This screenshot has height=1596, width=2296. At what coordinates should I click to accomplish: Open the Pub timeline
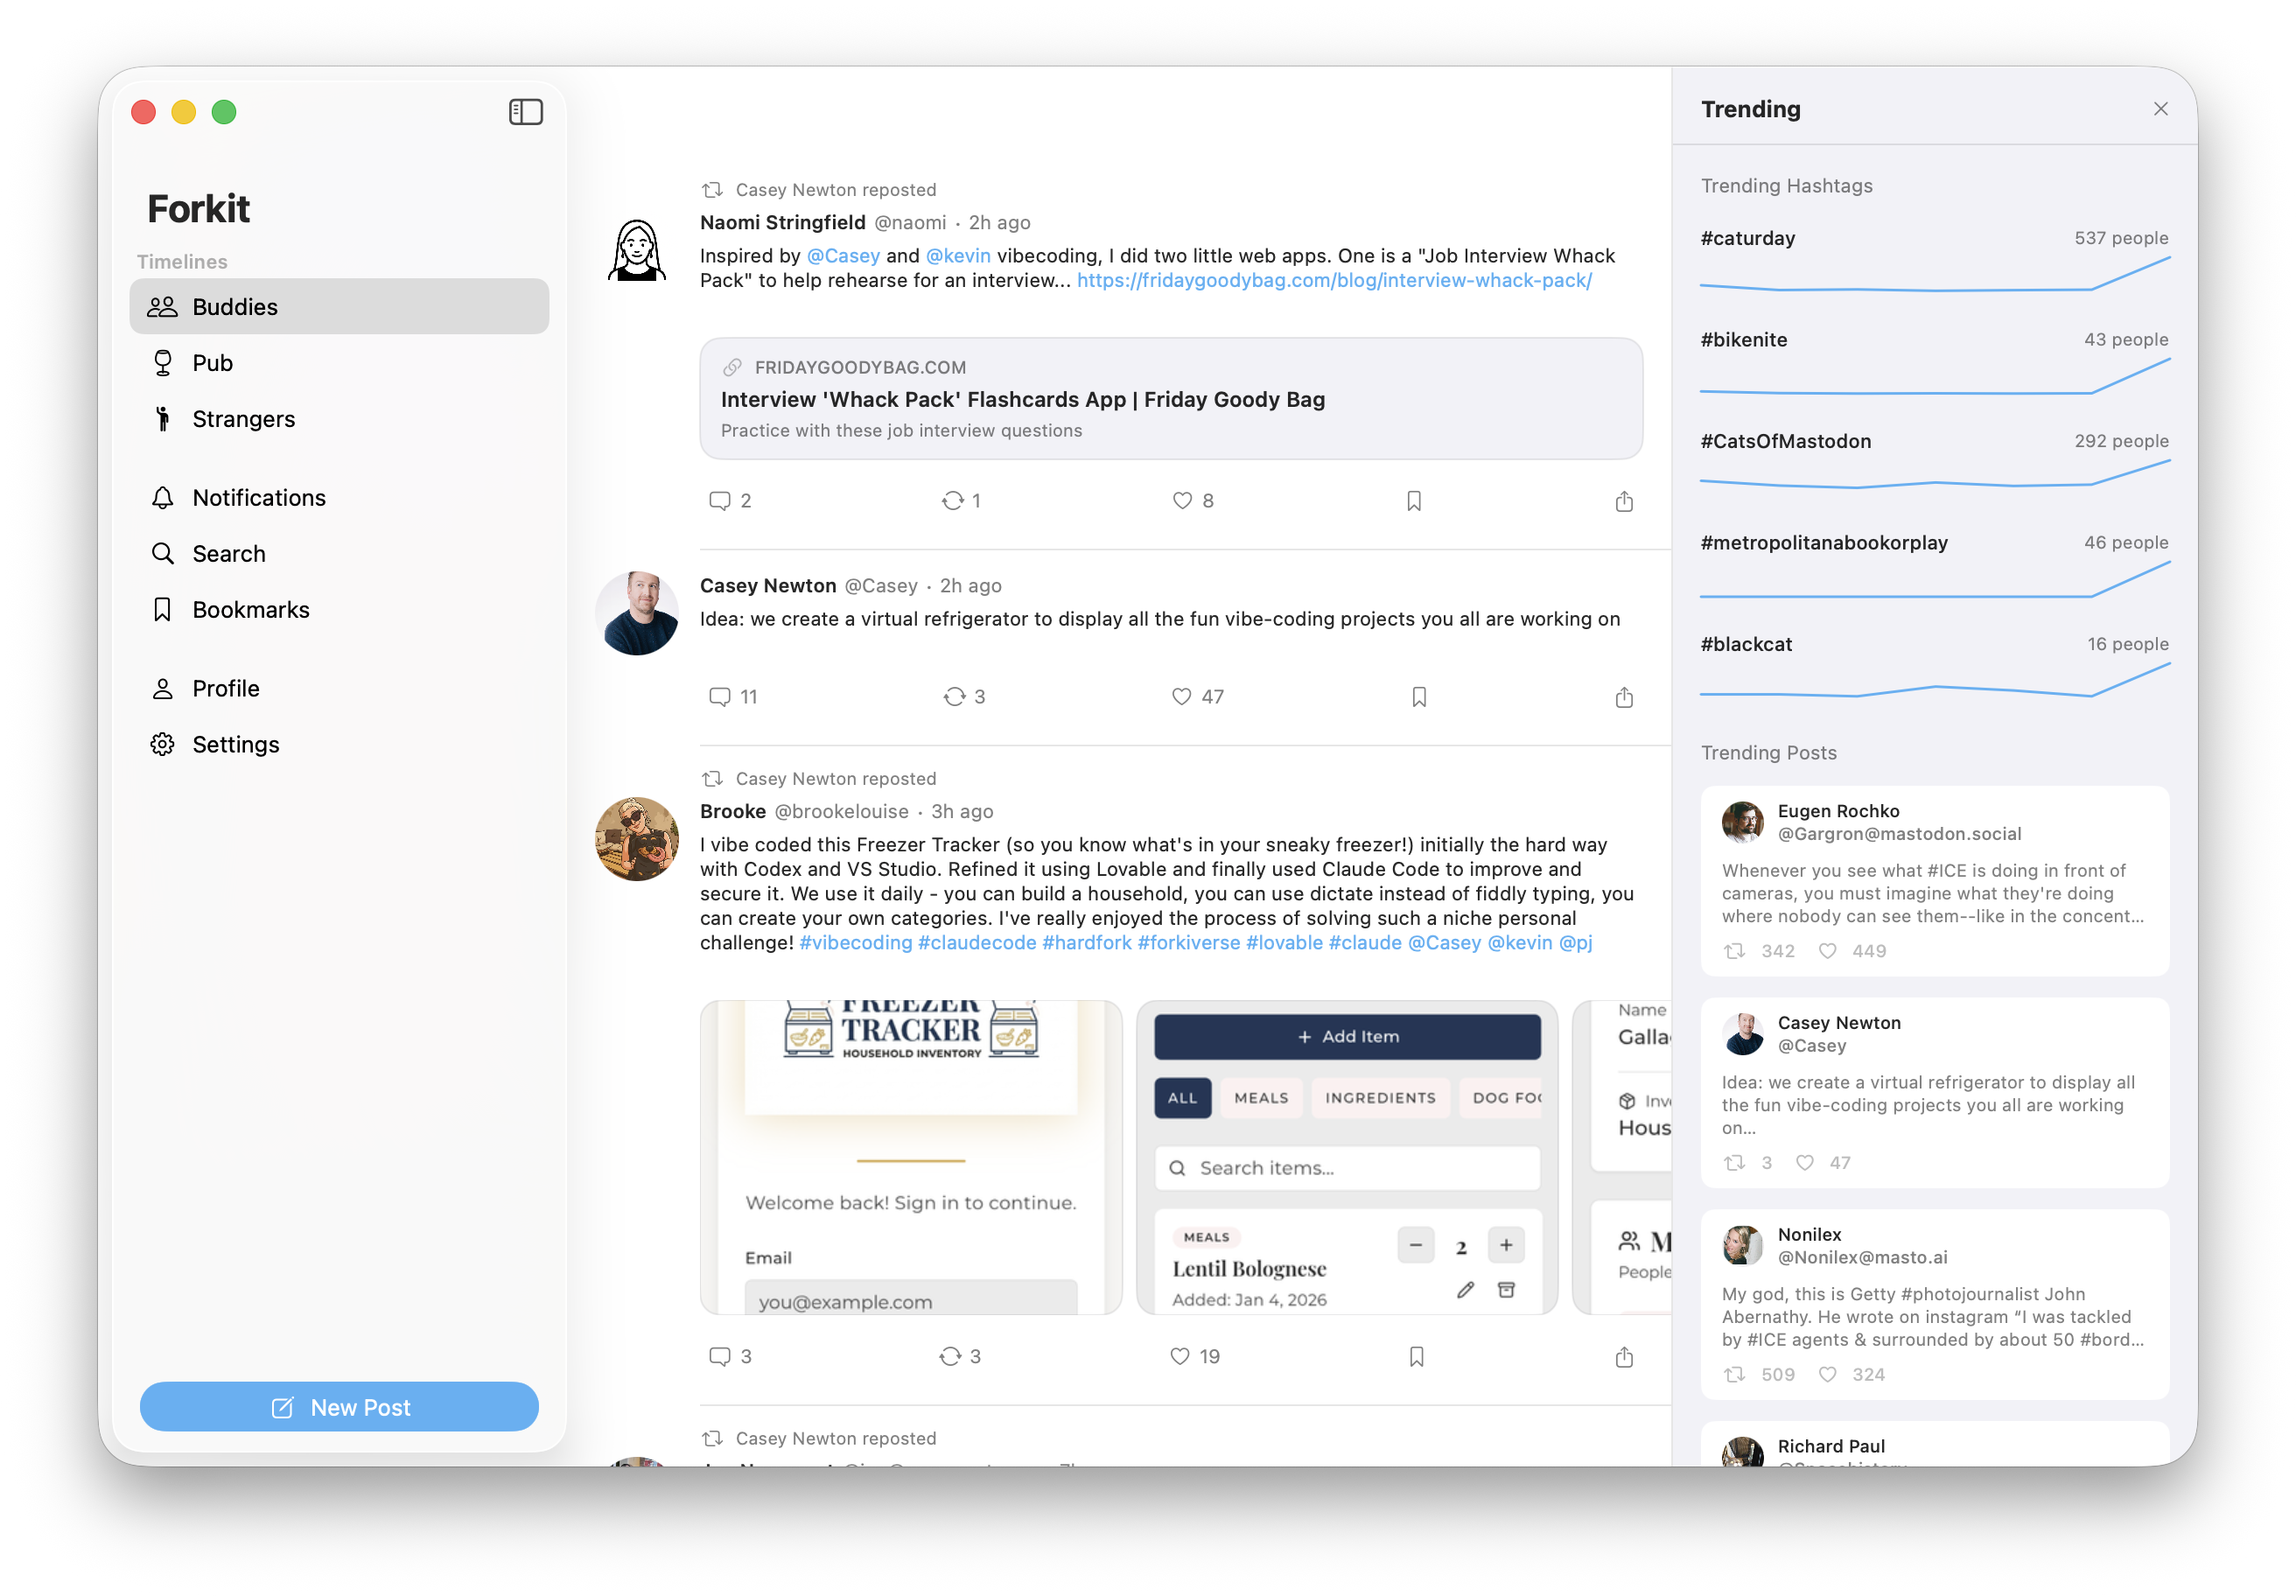point(212,363)
